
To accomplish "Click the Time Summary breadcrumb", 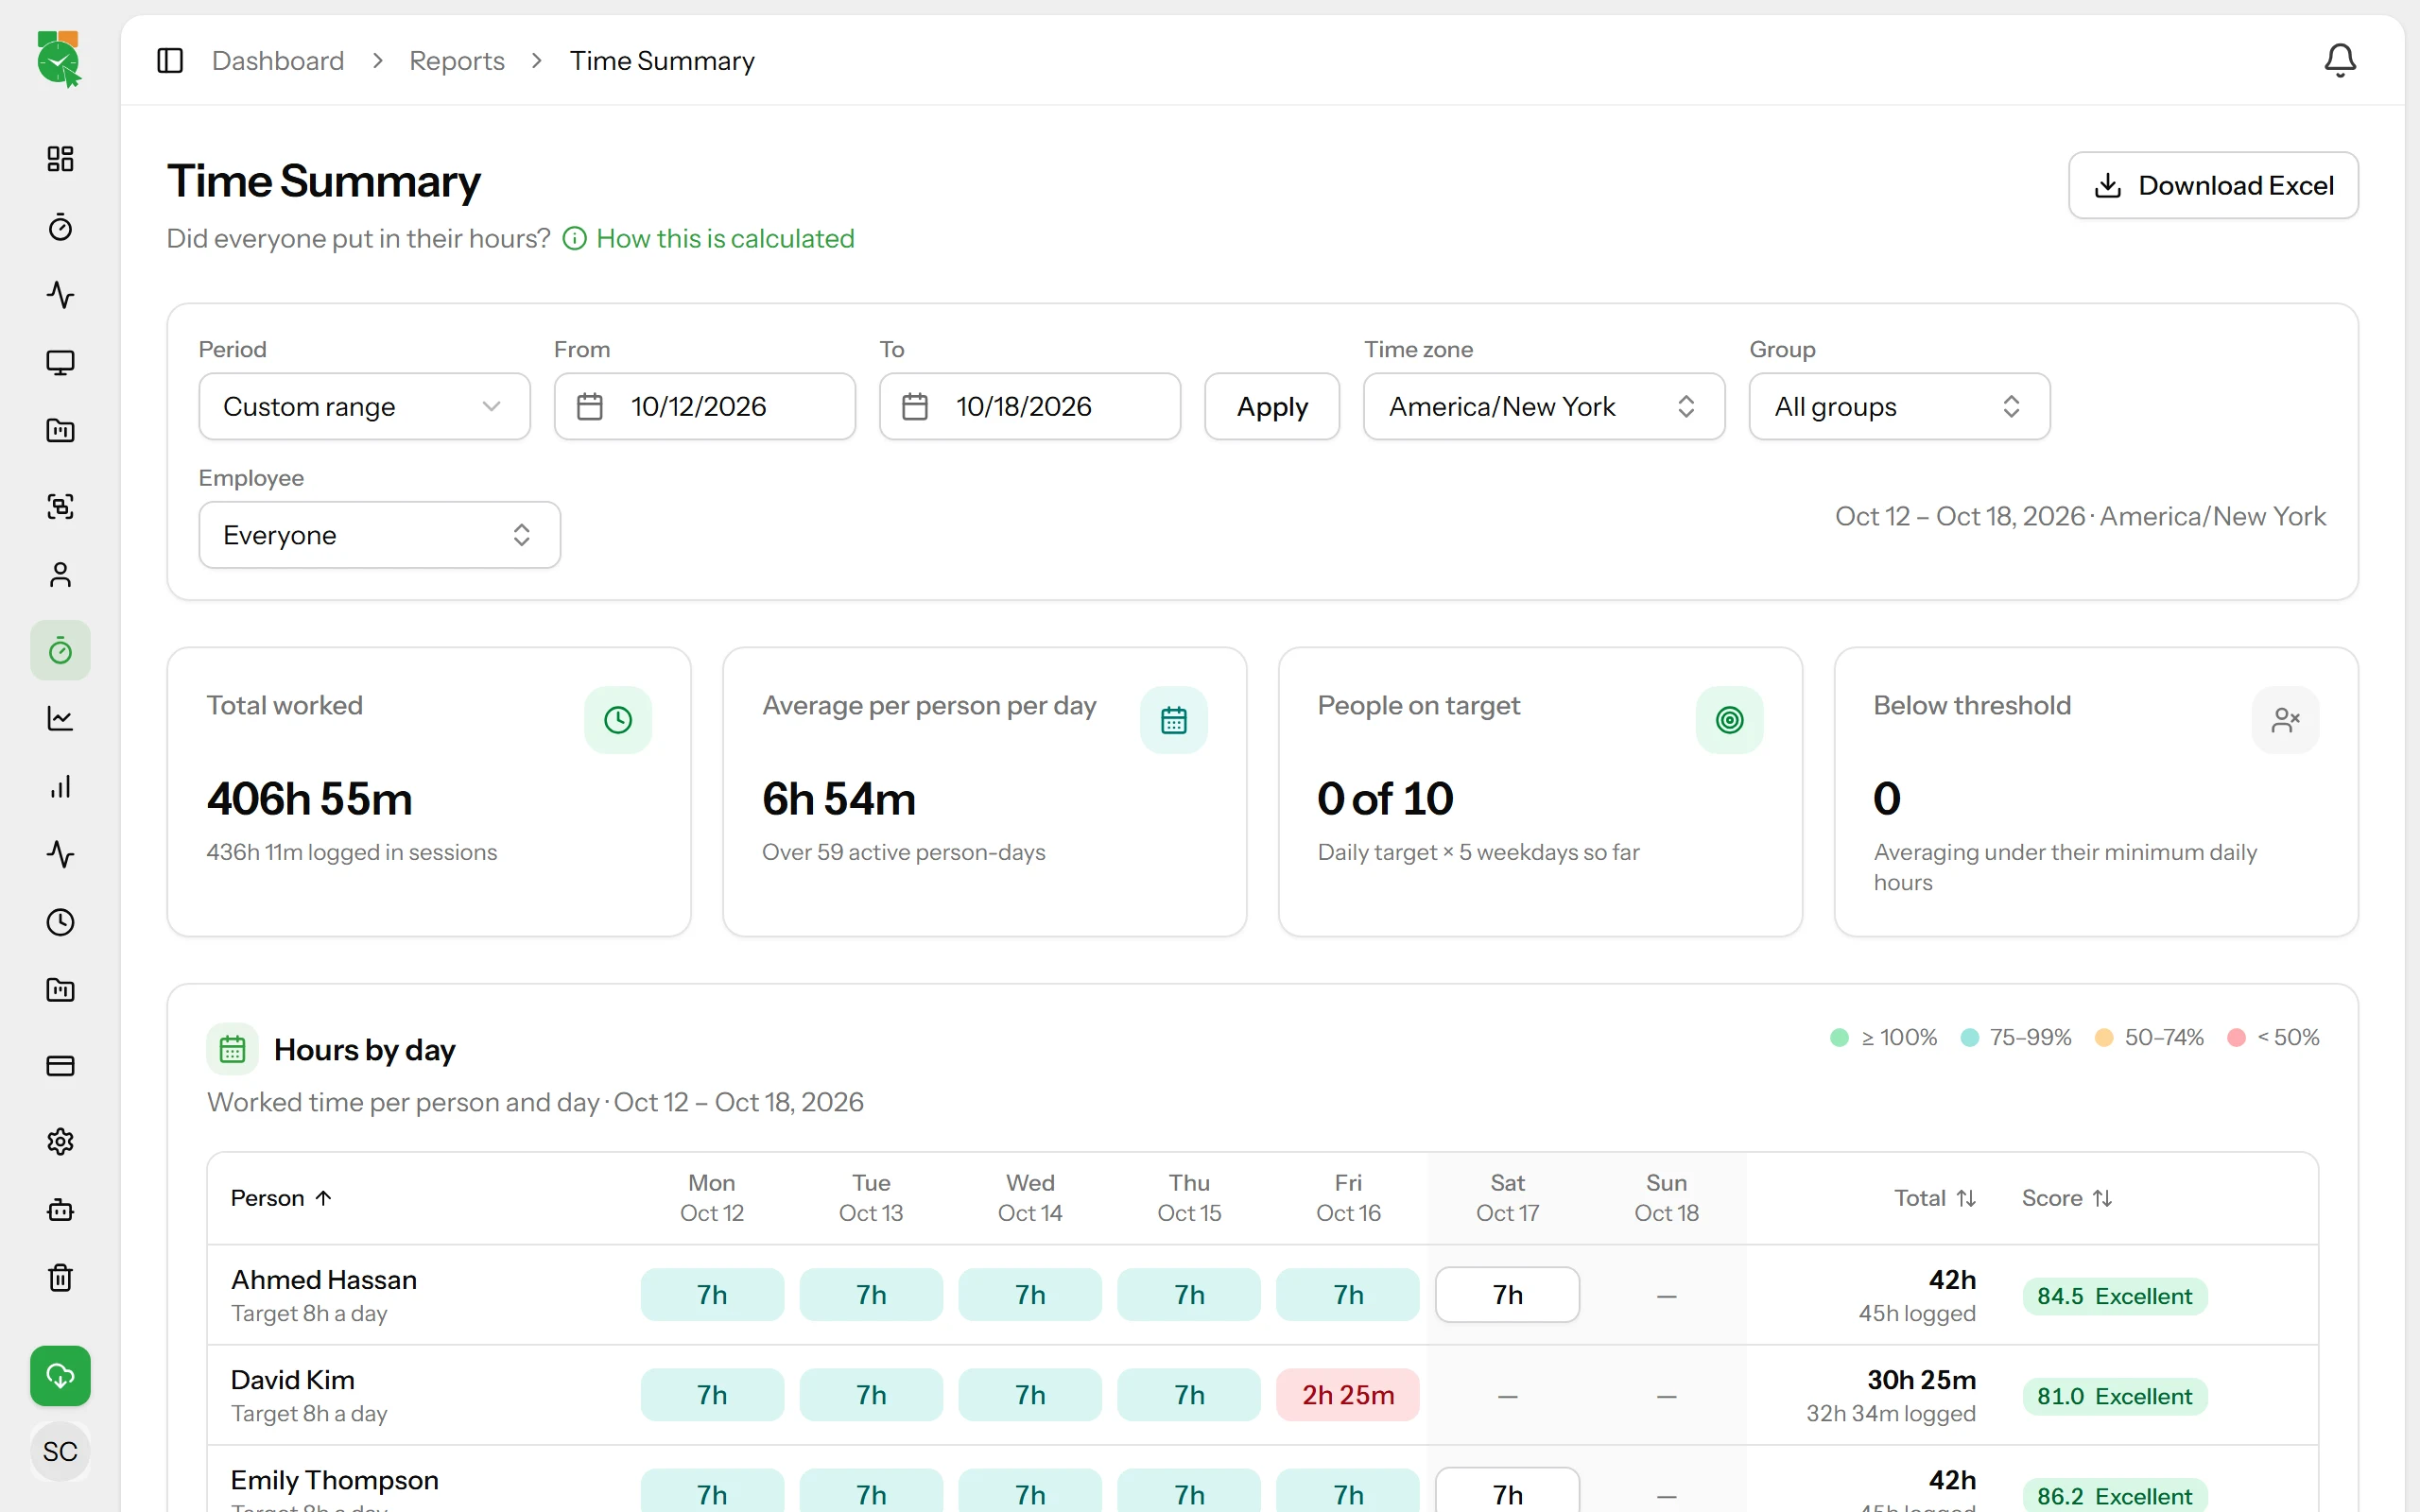I will (662, 61).
